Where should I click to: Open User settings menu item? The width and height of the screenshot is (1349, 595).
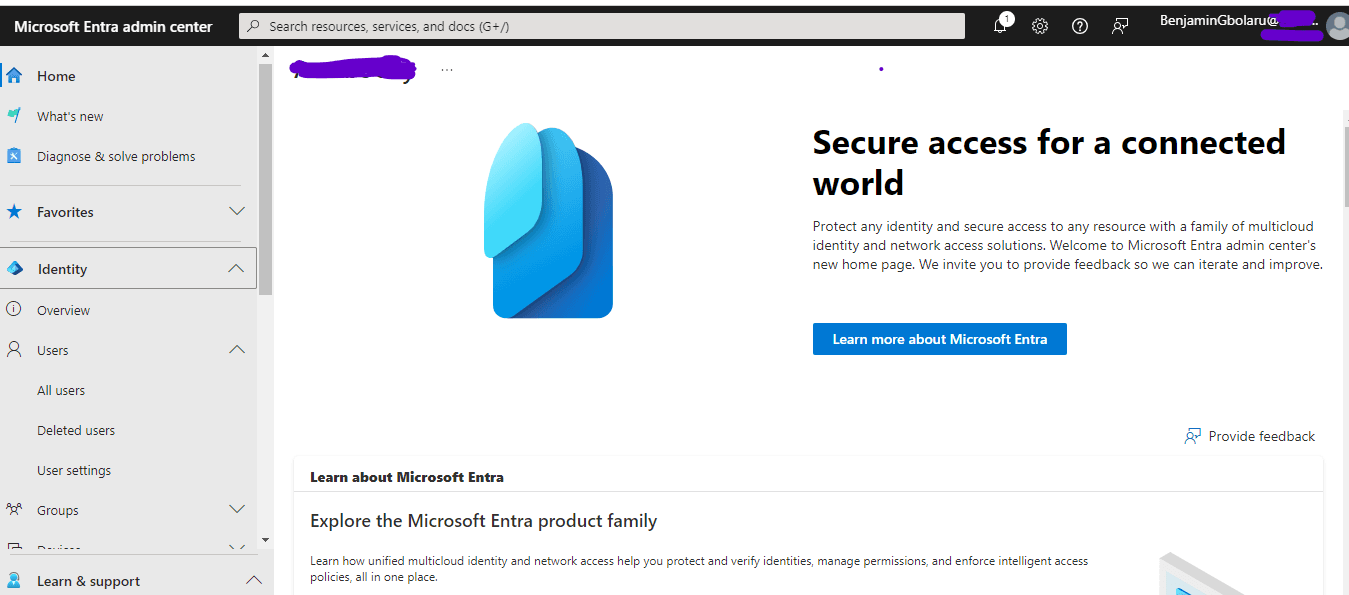[x=74, y=471]
